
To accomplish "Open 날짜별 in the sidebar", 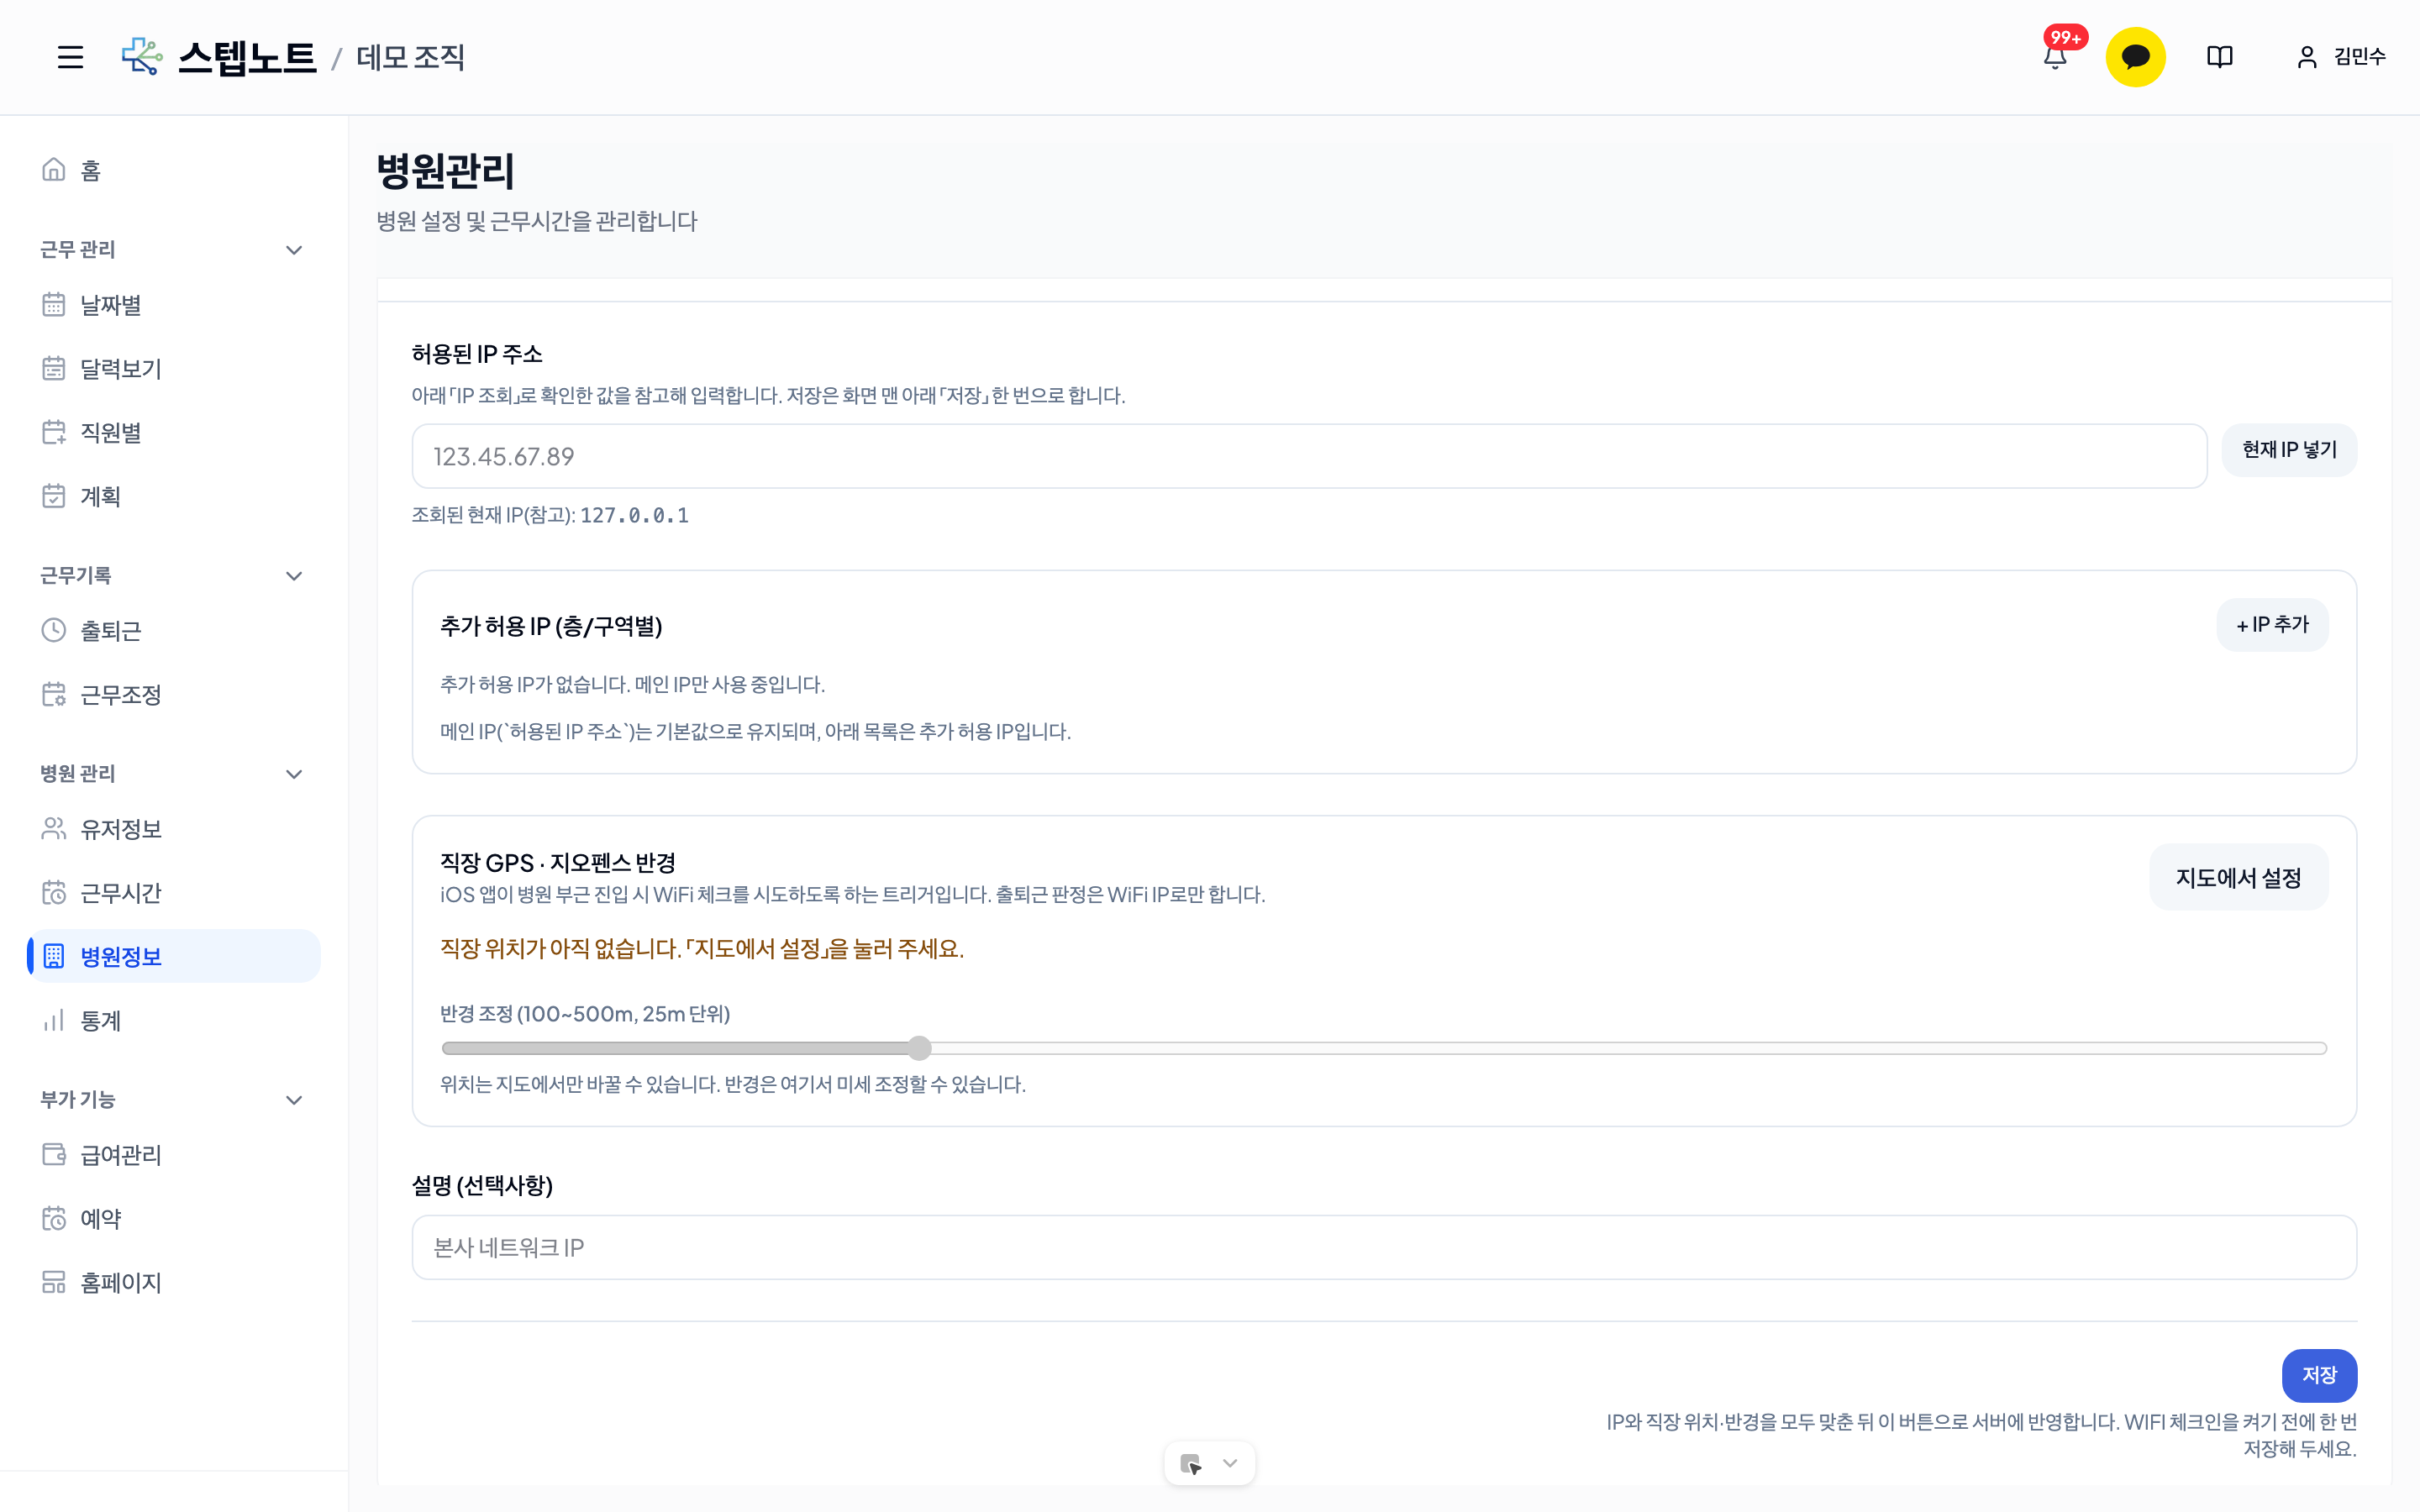I will [174, 305].
